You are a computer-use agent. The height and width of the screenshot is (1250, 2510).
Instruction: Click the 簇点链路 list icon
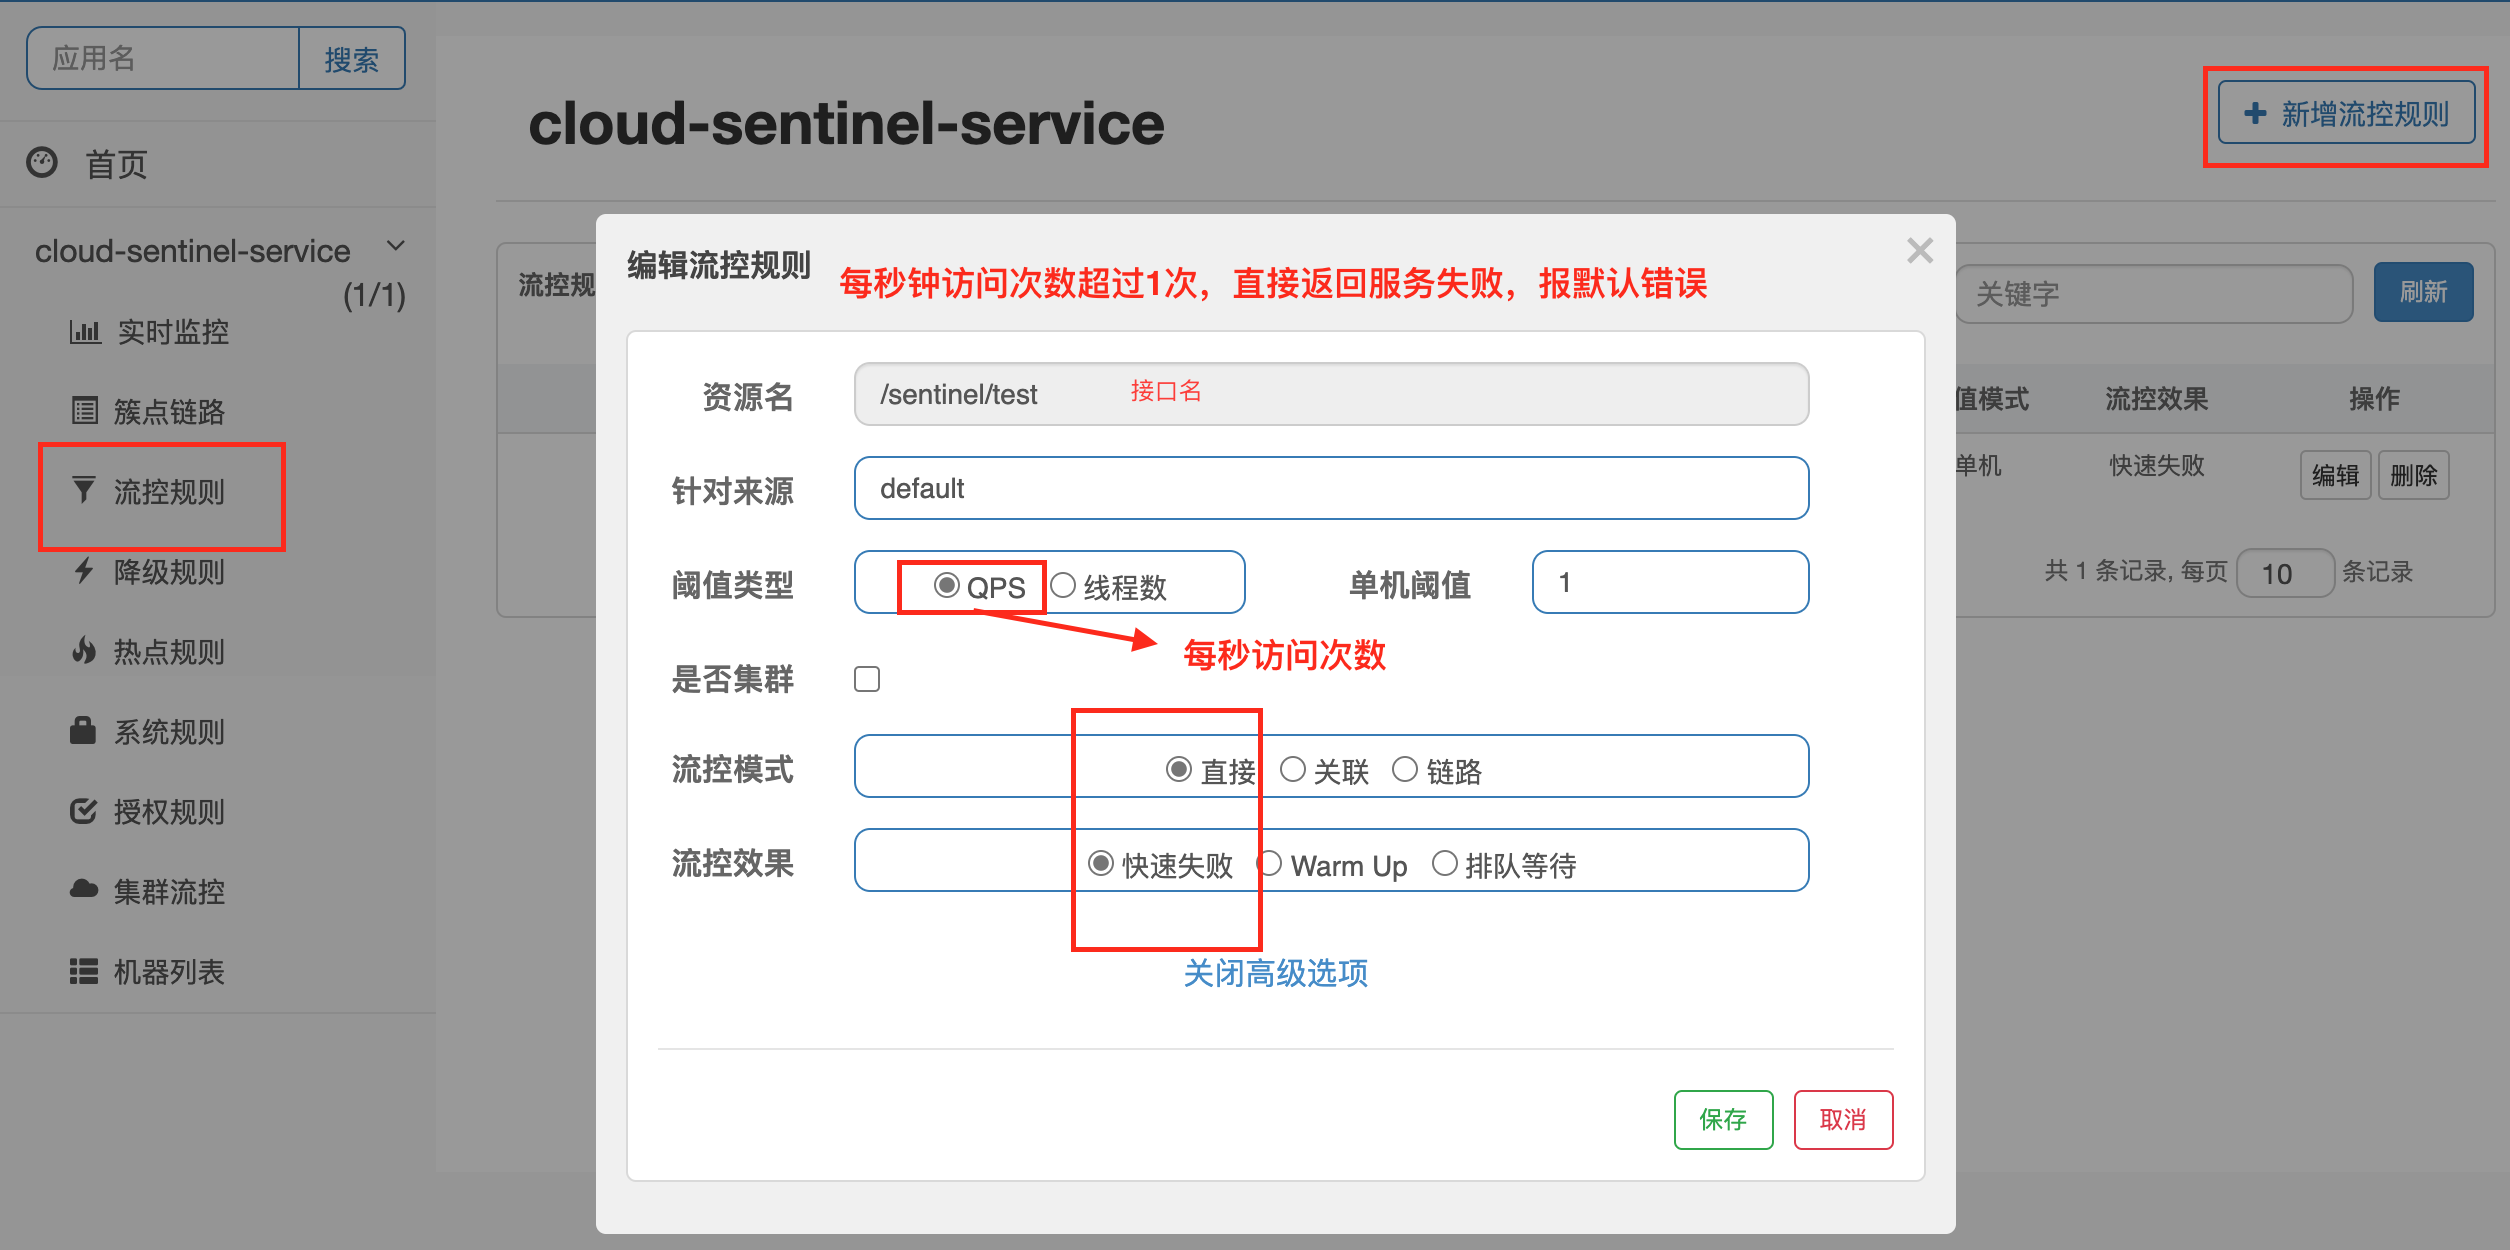(85, 411)
